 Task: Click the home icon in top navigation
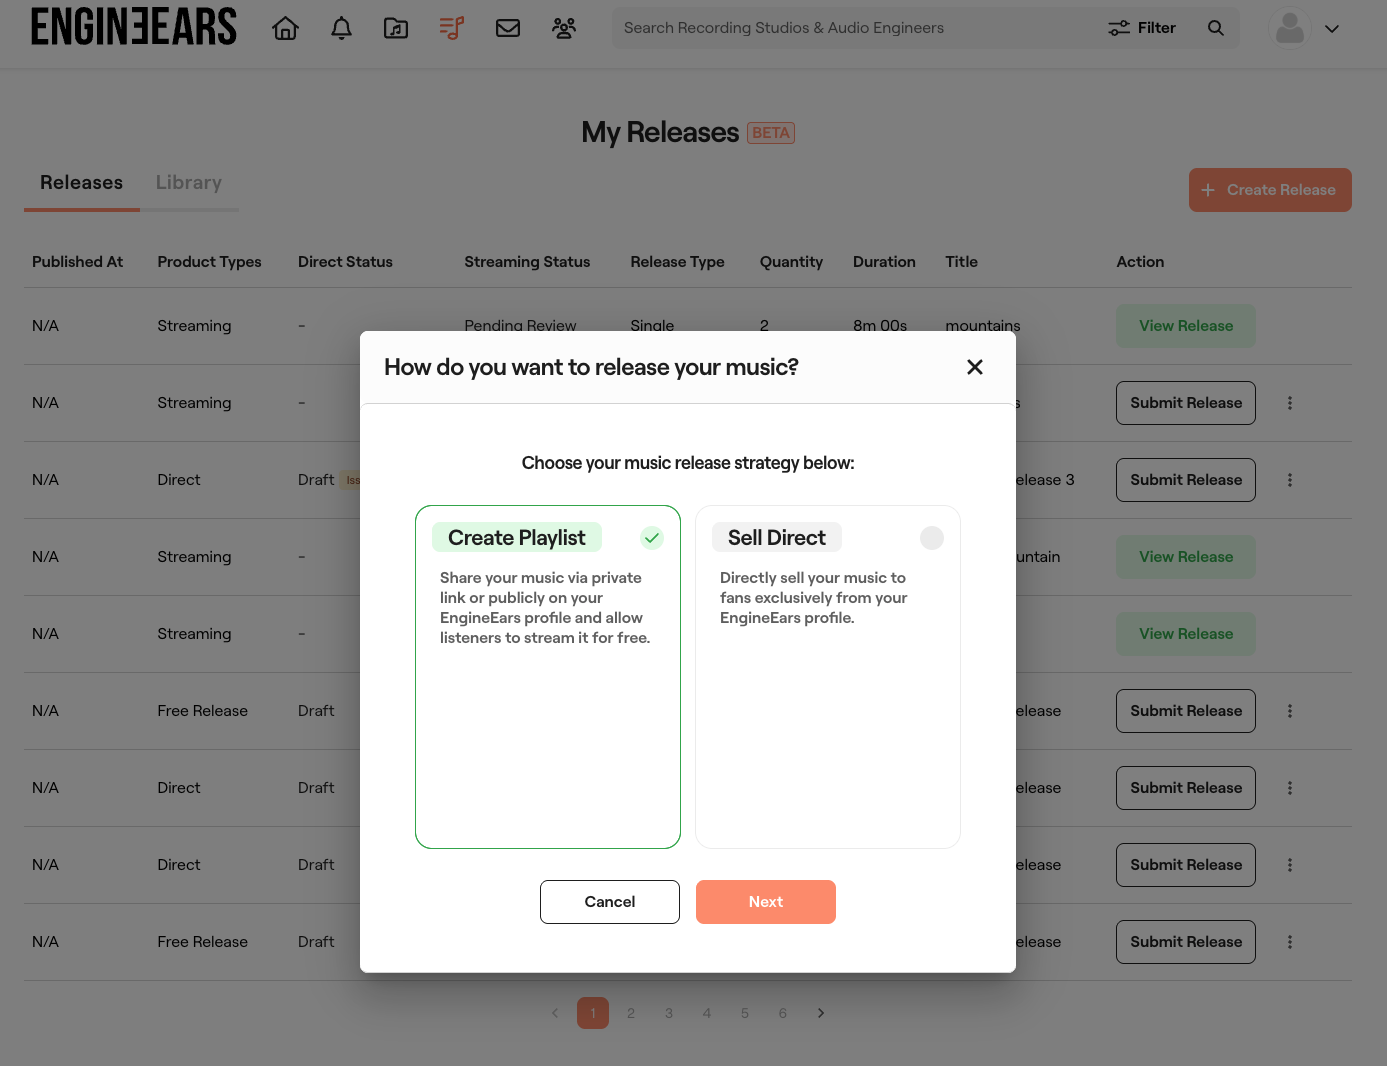286,28
